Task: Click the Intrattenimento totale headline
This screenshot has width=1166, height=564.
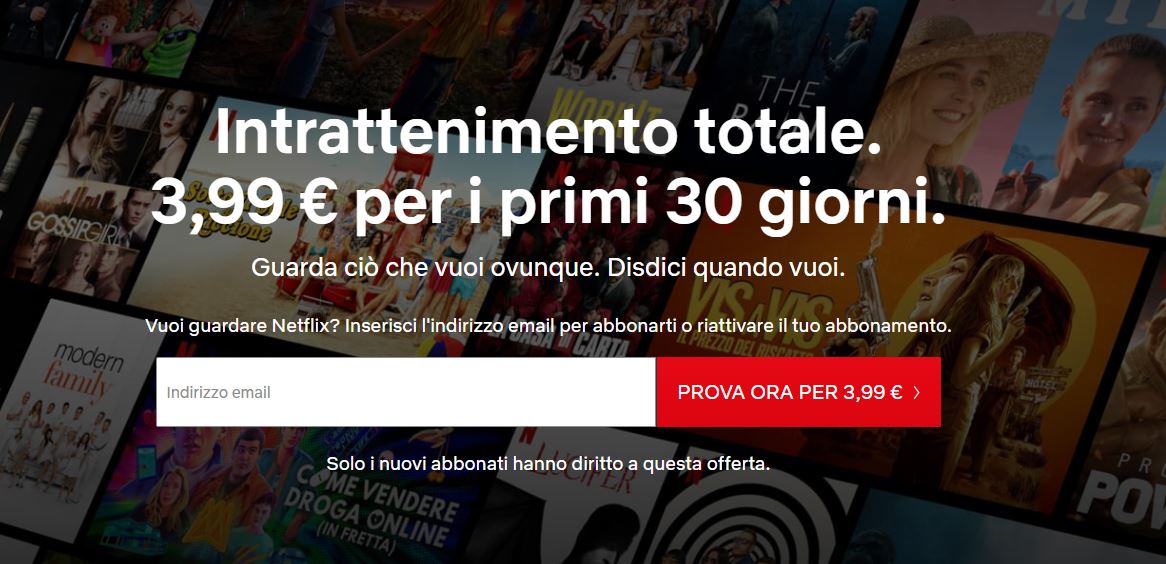Action: 548,132
